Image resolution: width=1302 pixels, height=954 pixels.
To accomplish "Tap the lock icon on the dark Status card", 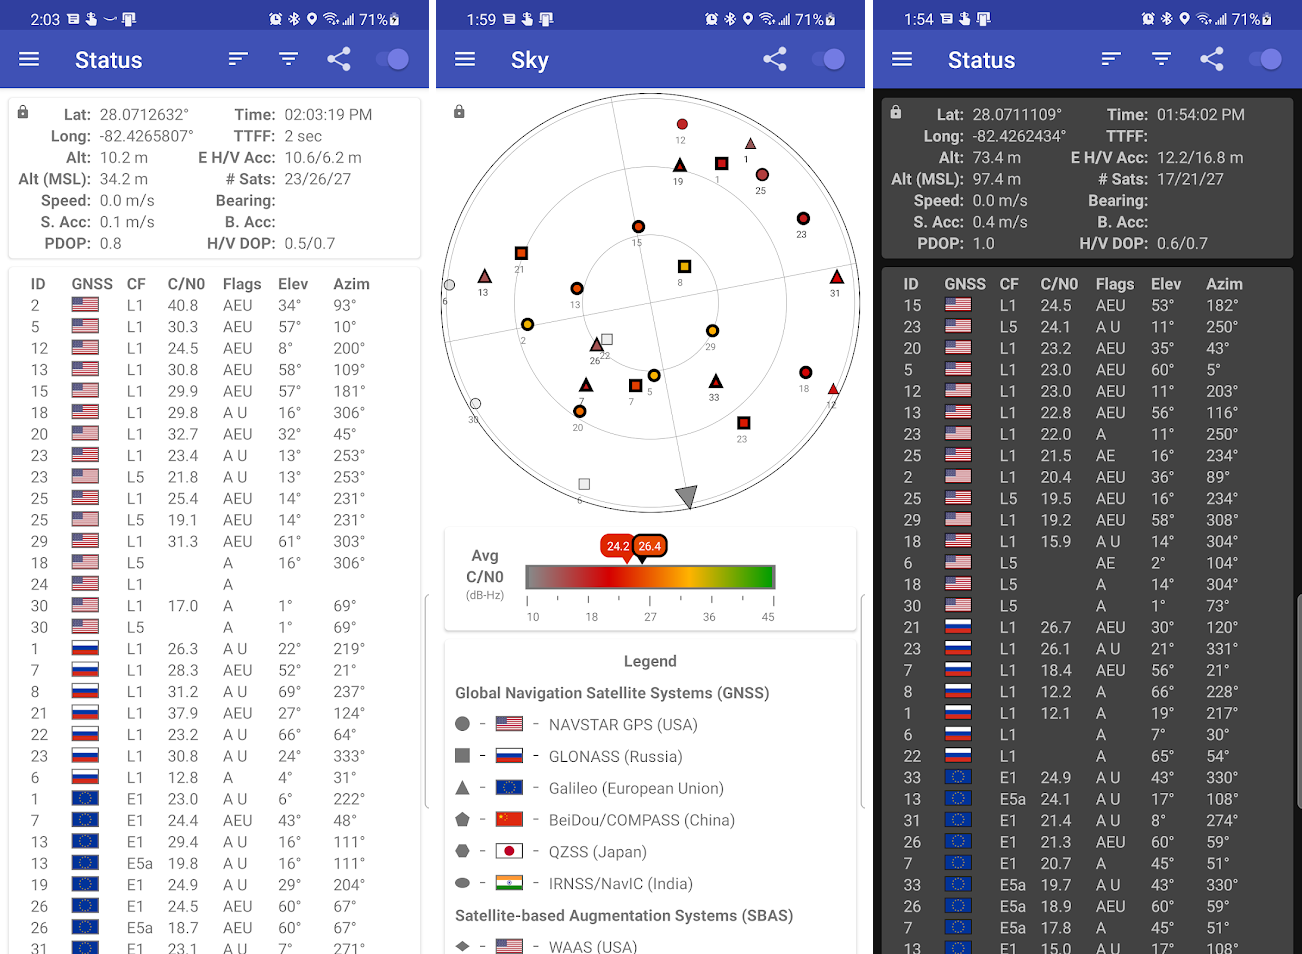I will pyautogui.click(x=896, y=112).
